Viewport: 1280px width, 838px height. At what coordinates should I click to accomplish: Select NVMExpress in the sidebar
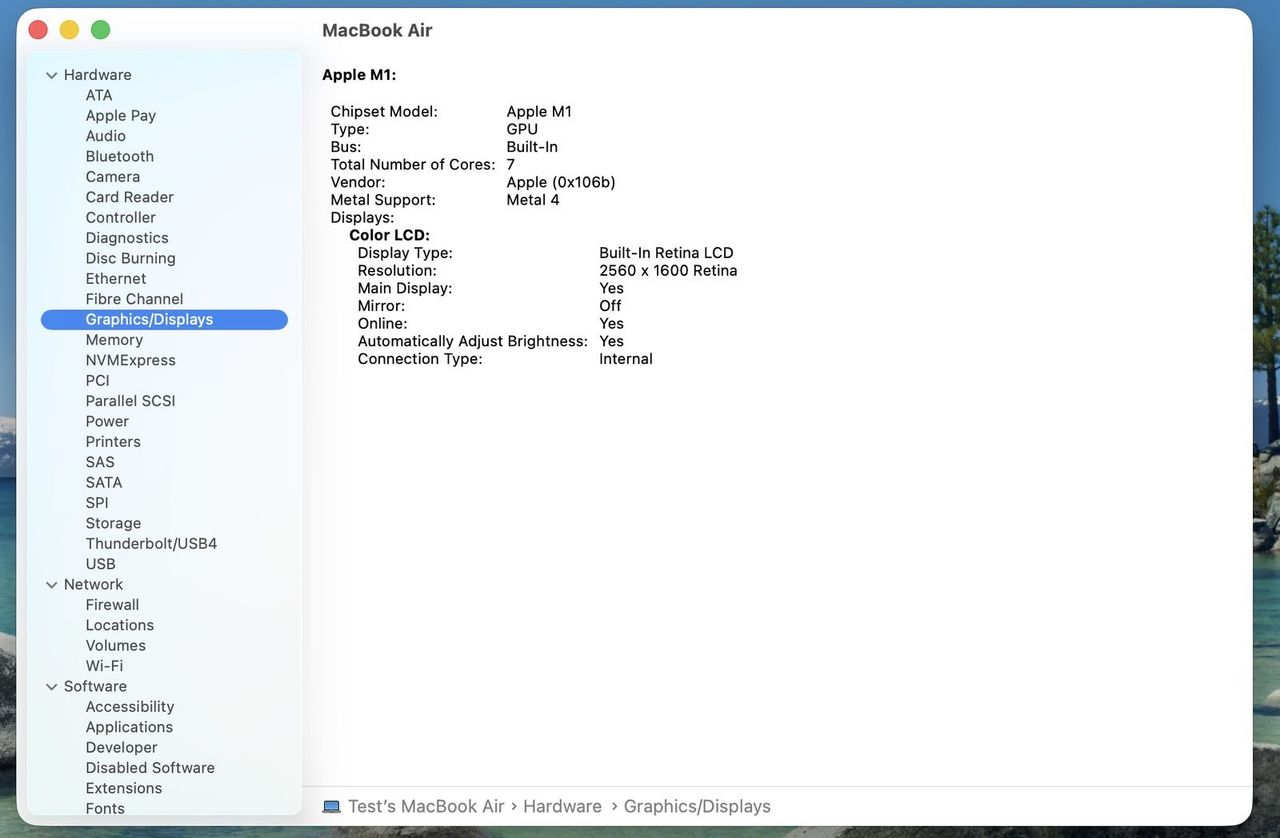click(x=131, y=360)
